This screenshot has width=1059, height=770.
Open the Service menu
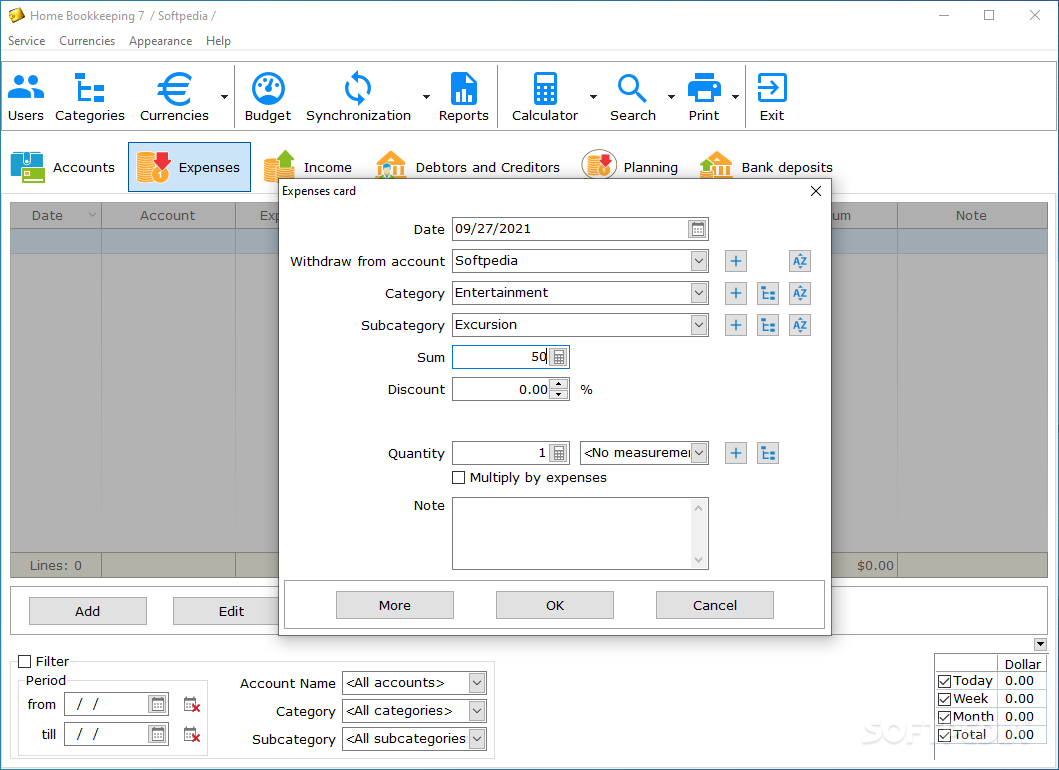(26, 41)
